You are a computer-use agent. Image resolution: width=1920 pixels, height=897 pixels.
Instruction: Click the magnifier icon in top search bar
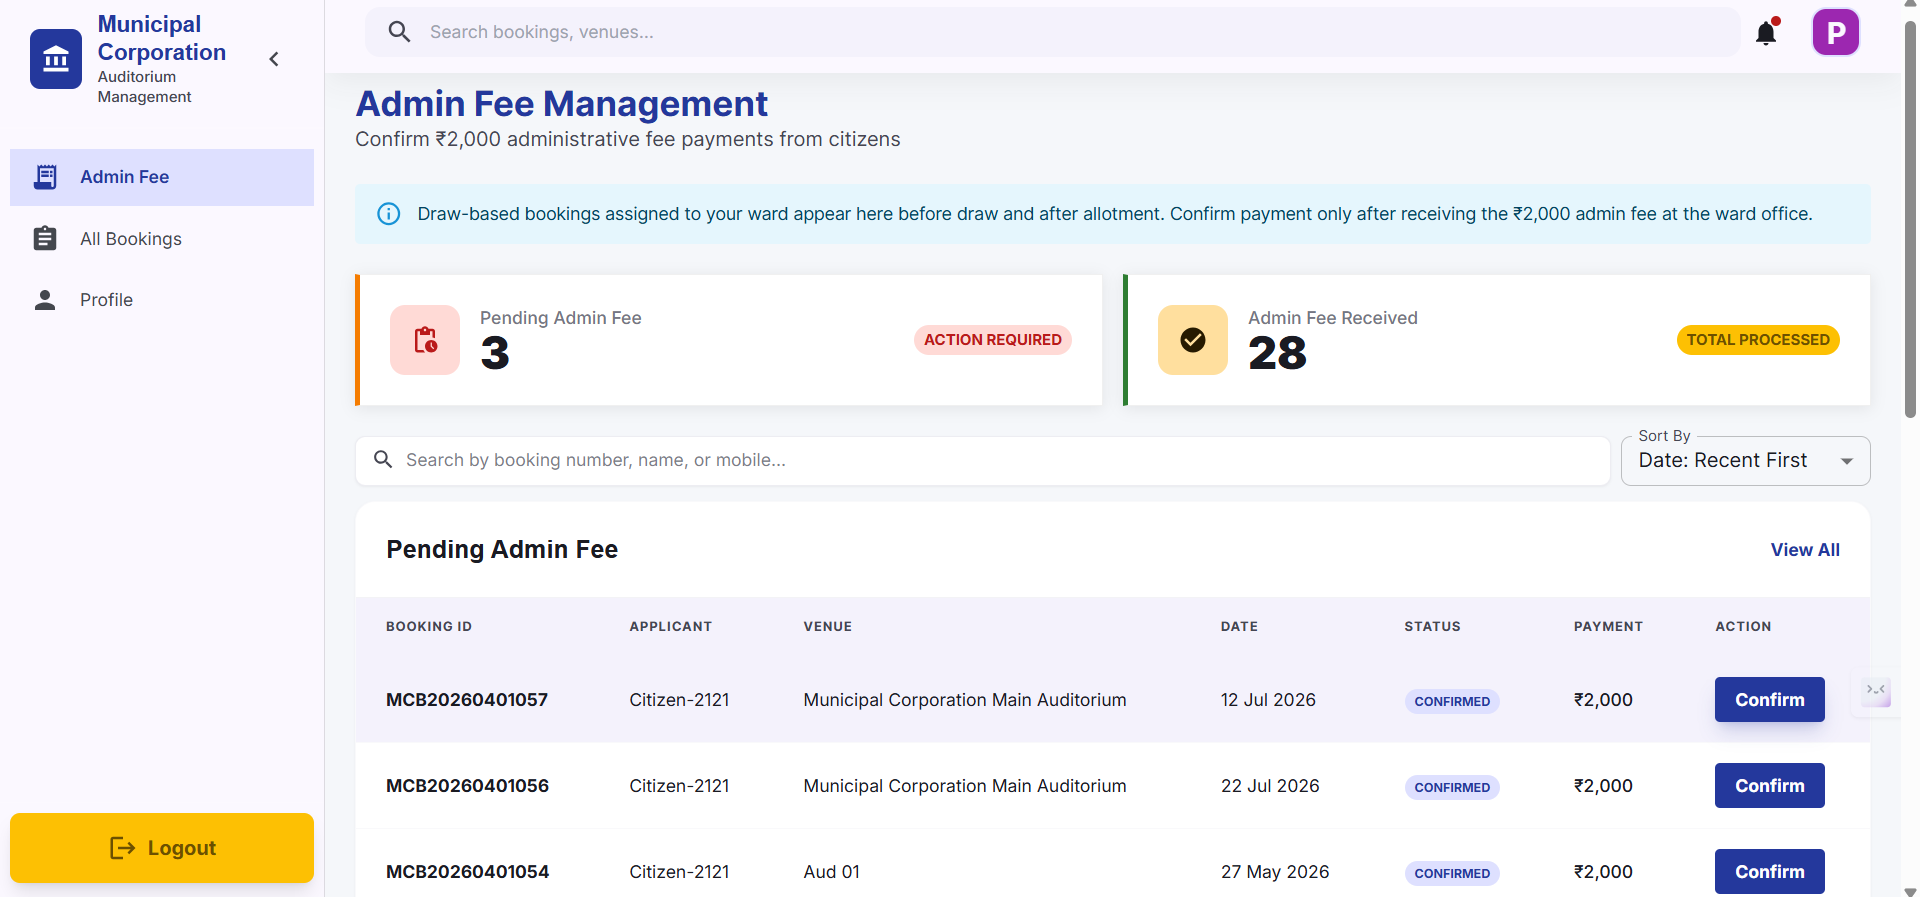pyautogui.click(x=399, y=32)
